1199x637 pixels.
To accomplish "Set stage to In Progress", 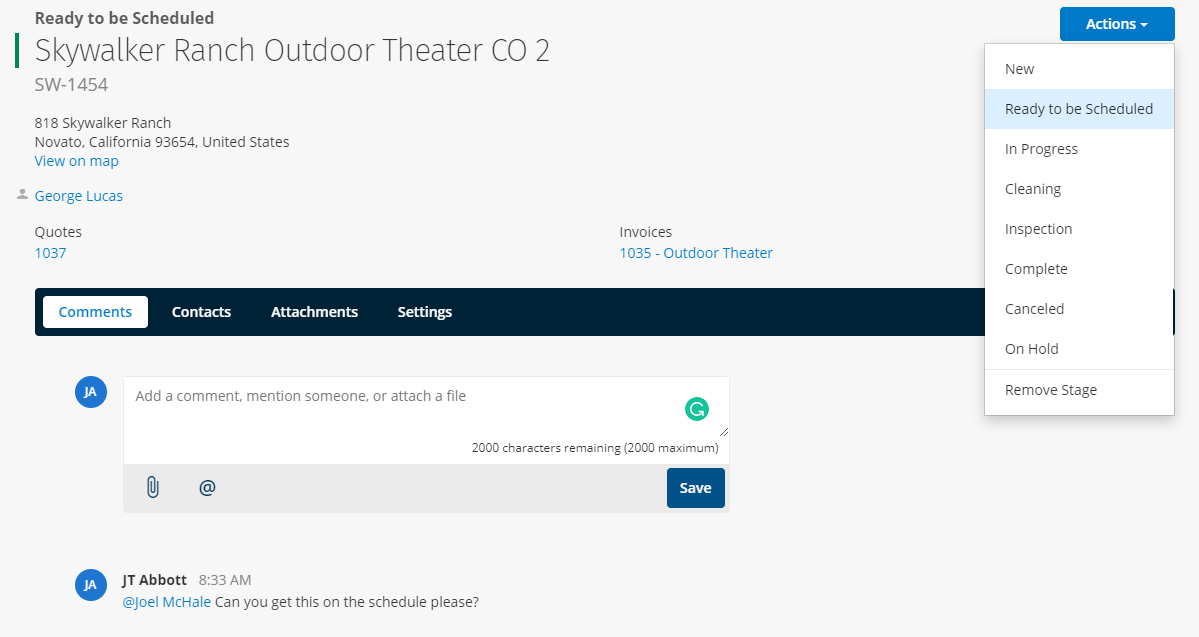I will [1079, 148].
